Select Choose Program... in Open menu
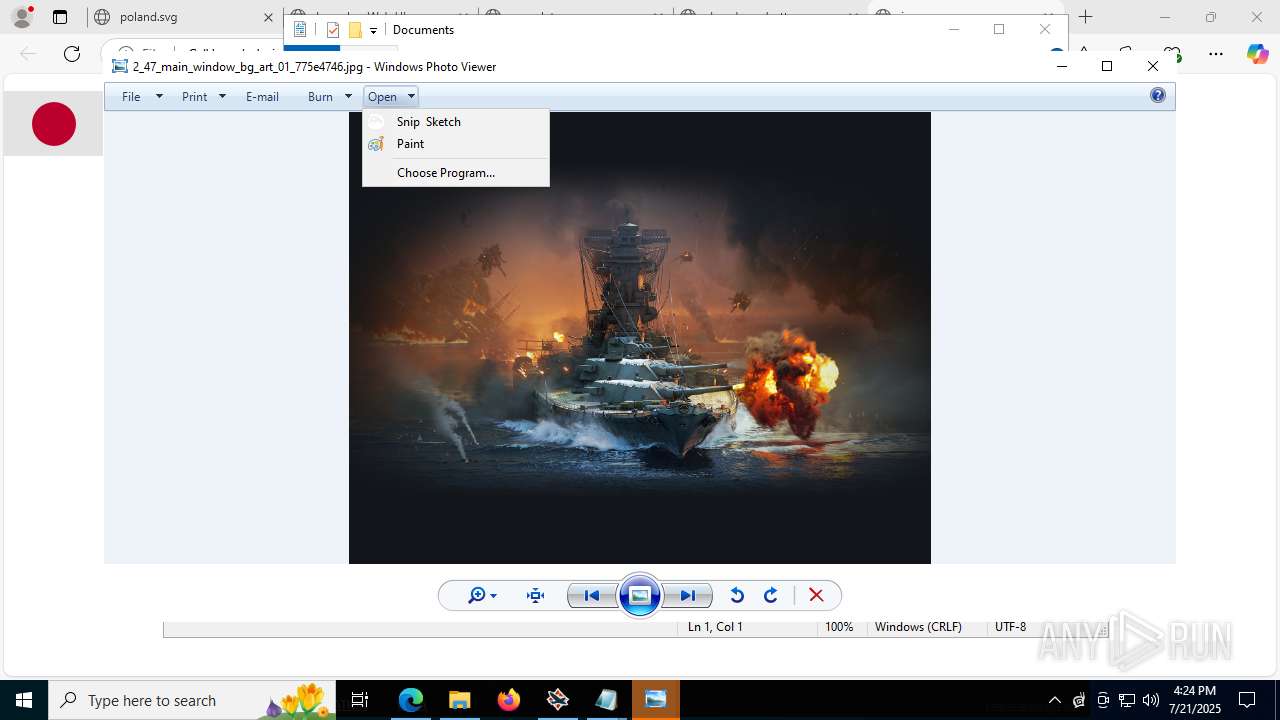This screenshot has height=720, width=1280. coord(455,173)
